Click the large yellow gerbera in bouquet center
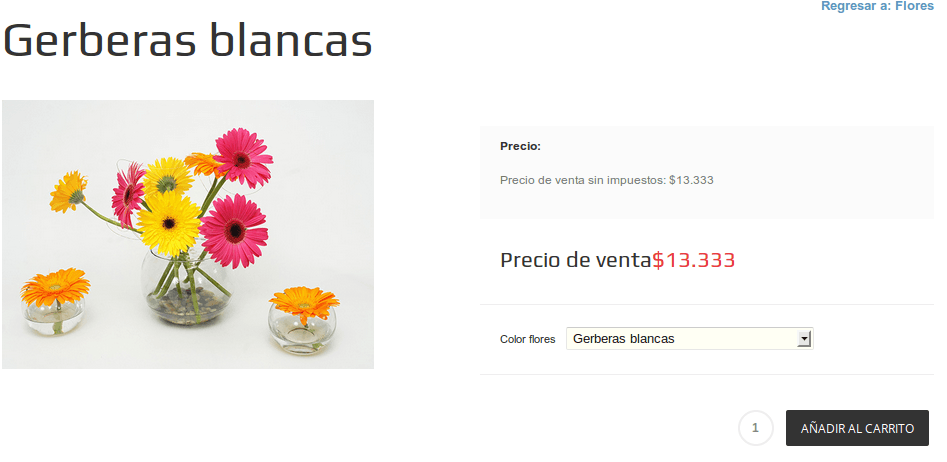The width and height of the screenshot is (947, 462). click(169, 223)
